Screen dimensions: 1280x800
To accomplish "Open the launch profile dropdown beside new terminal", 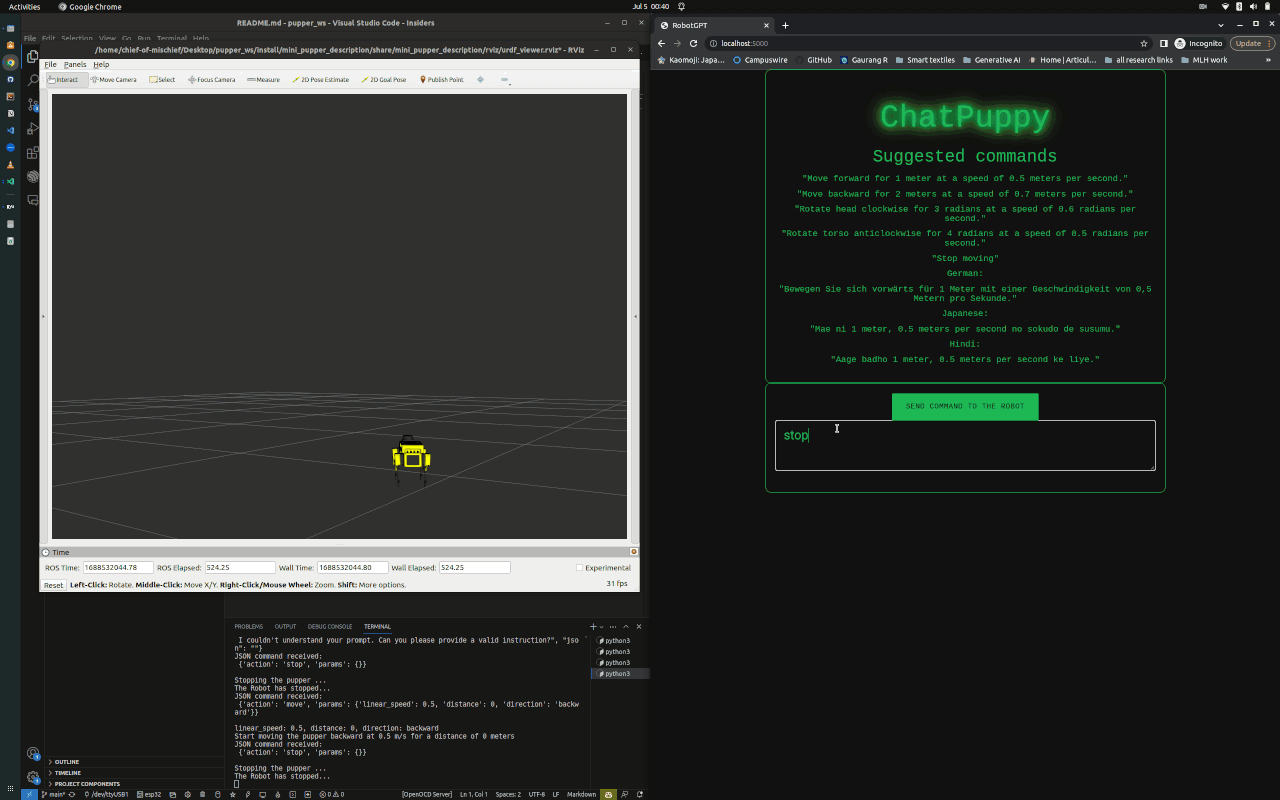I will [602, 627].
